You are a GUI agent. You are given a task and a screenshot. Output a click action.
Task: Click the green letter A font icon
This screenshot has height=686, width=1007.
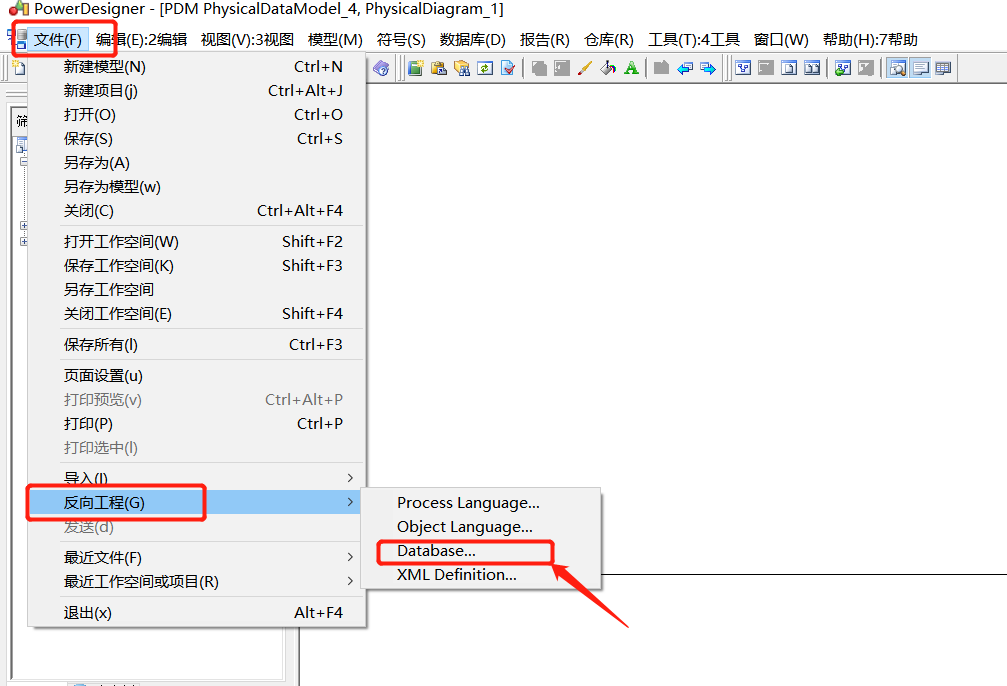(631, 67)
